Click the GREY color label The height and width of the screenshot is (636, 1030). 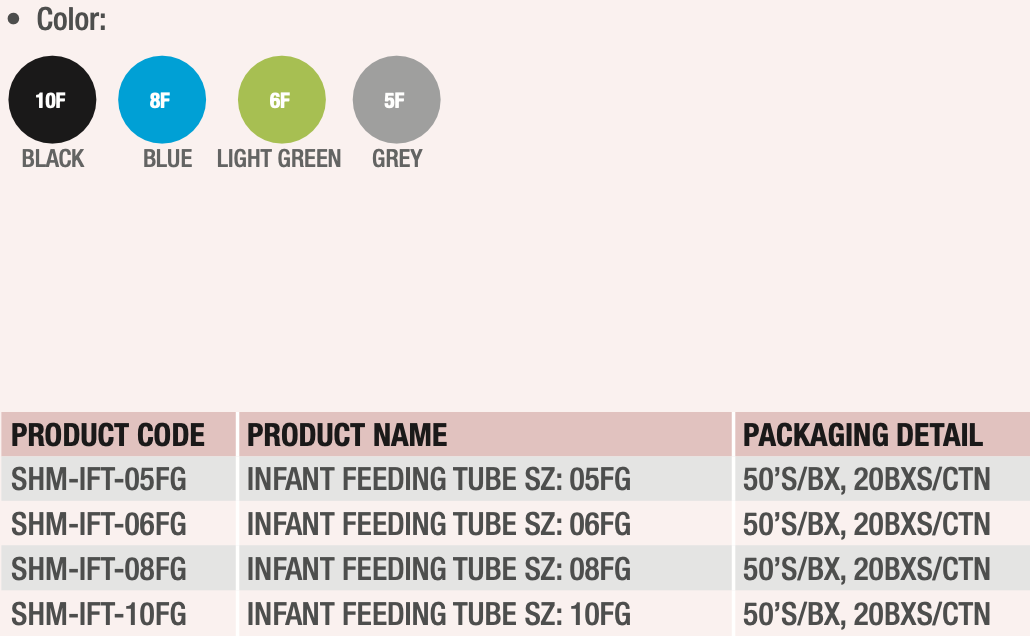[397, 158]
